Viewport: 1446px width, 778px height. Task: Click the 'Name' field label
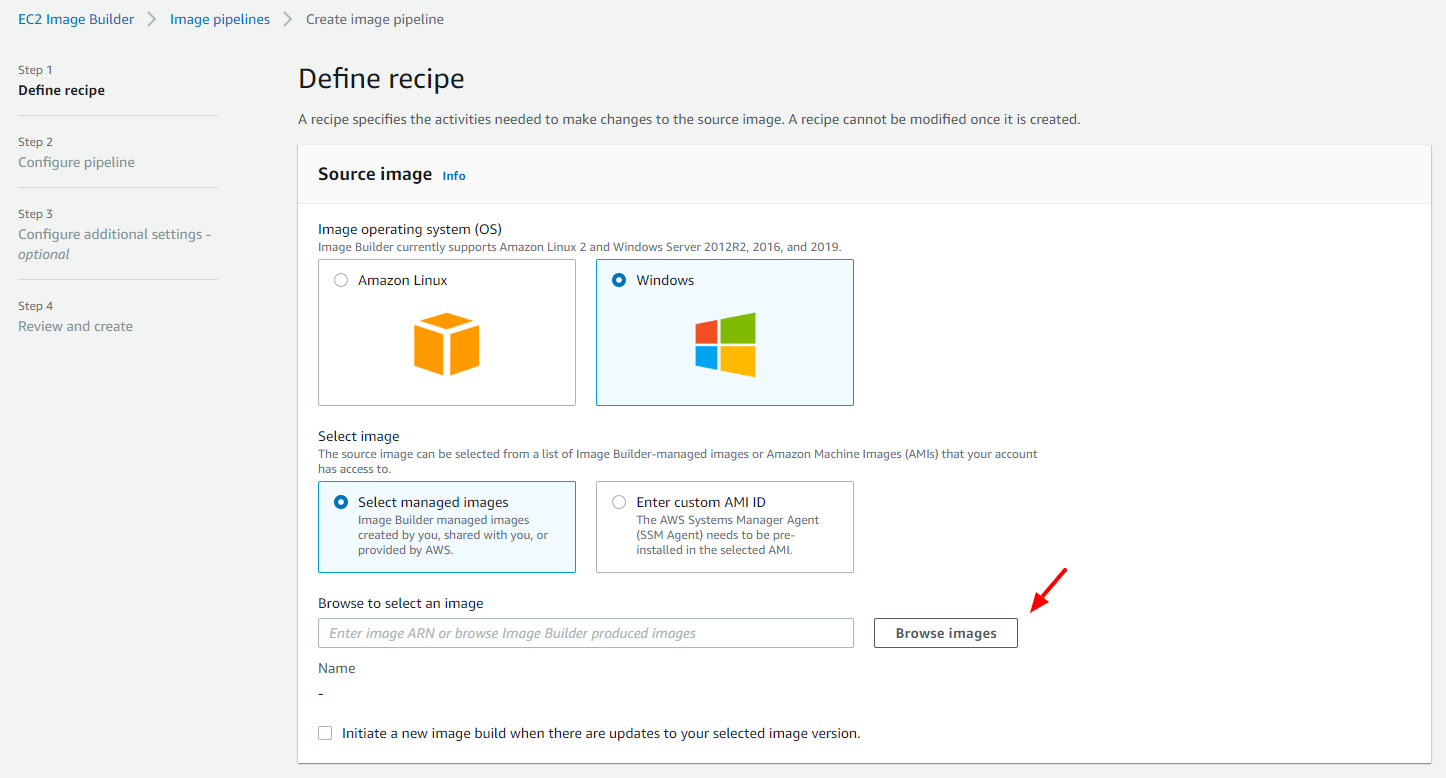(x=336, y=668)
